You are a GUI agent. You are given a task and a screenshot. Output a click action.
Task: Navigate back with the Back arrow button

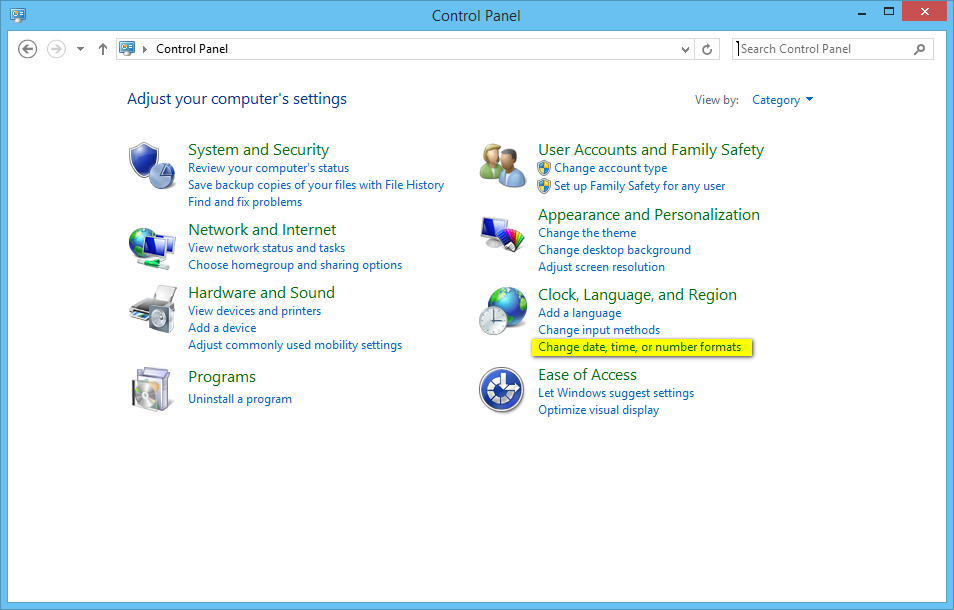(x=28, y=49)
